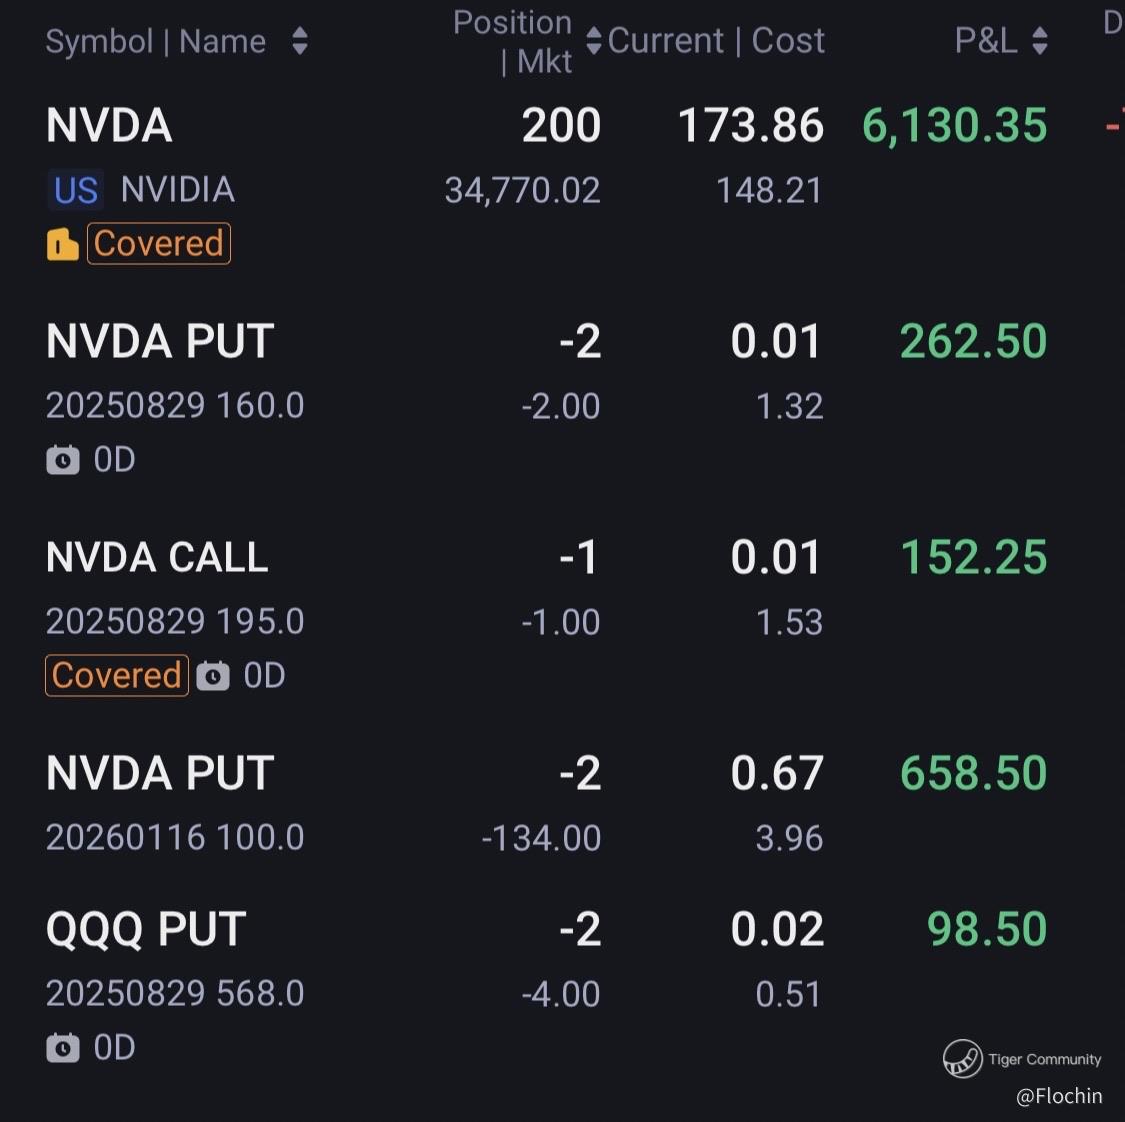Sort by P&L arrows

coord(1040,41)
